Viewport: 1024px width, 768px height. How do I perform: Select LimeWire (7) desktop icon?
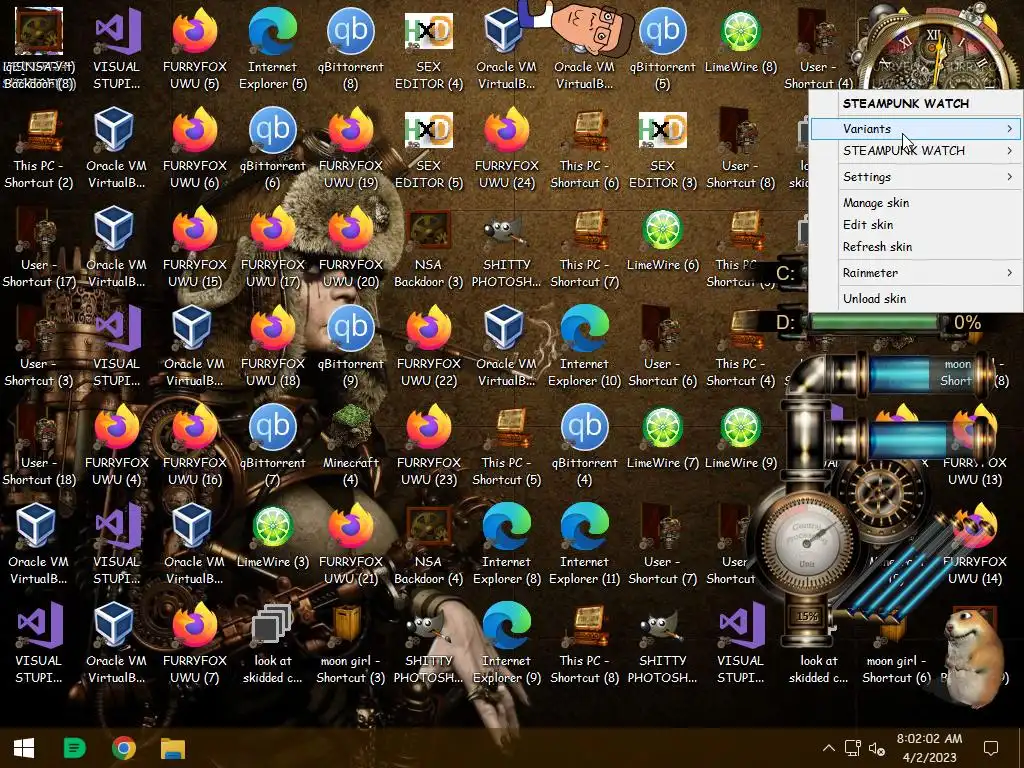pyautogui.click(x=662, y=437)
